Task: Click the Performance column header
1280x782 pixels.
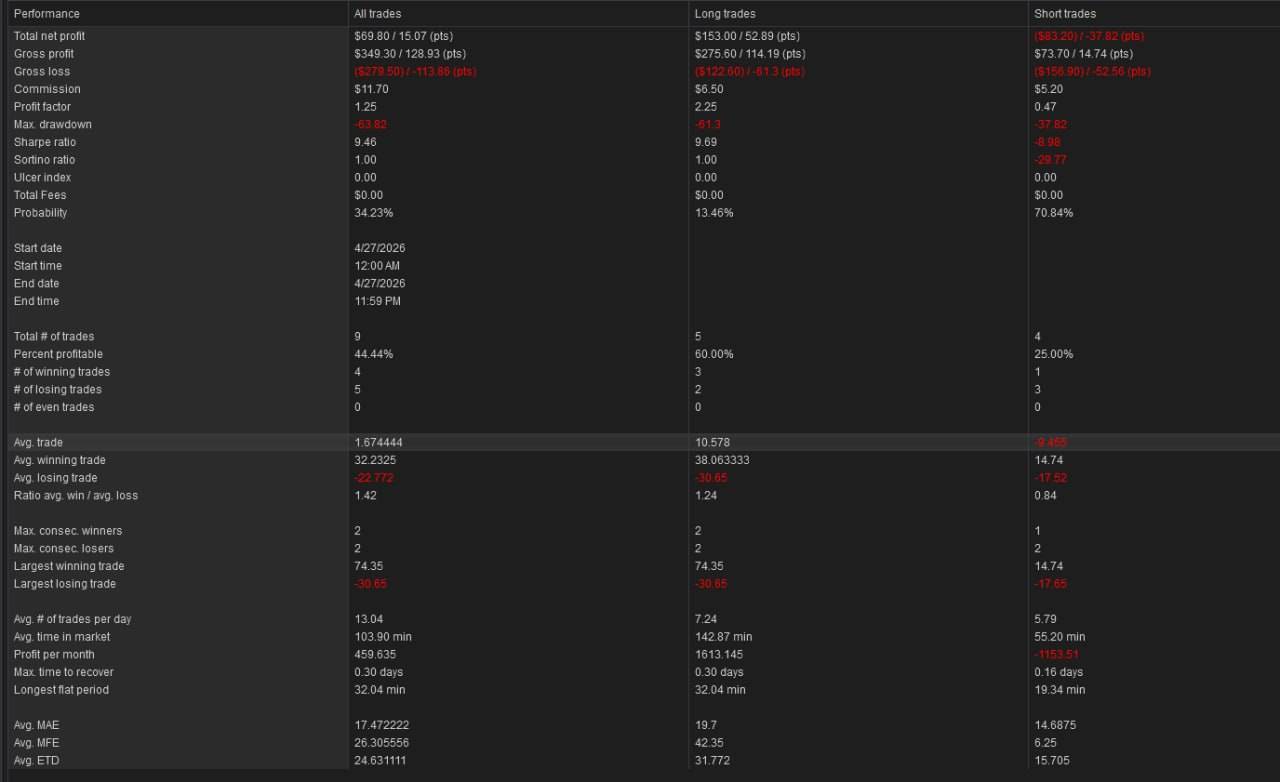Action: 46,14
